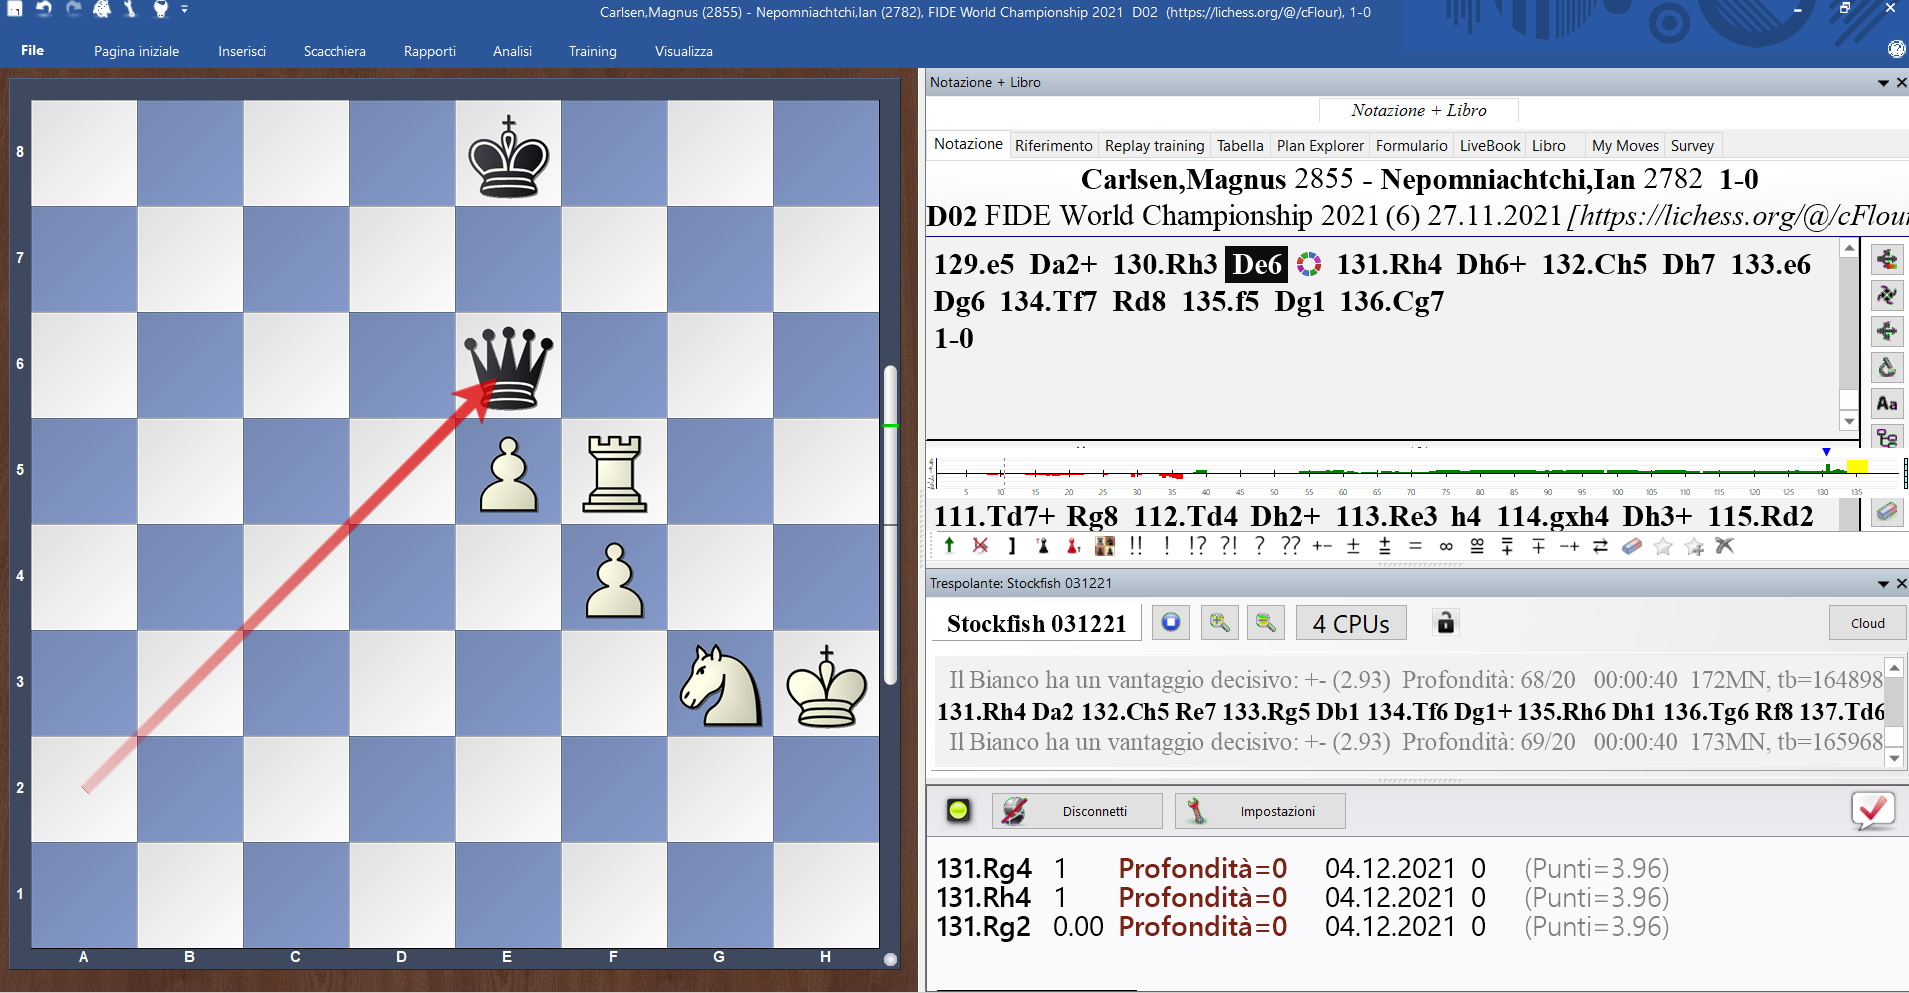Click move 133.e6 in the notation

[1770, 265]
